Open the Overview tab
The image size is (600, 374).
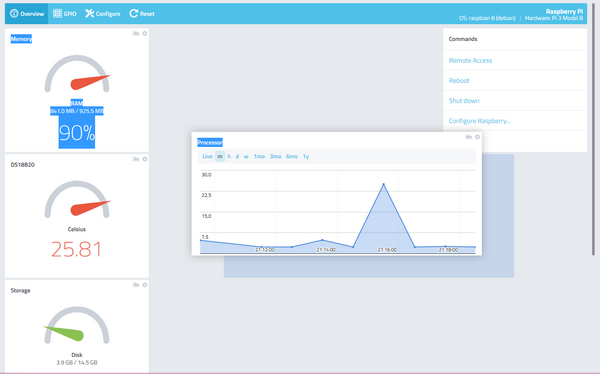27,14
